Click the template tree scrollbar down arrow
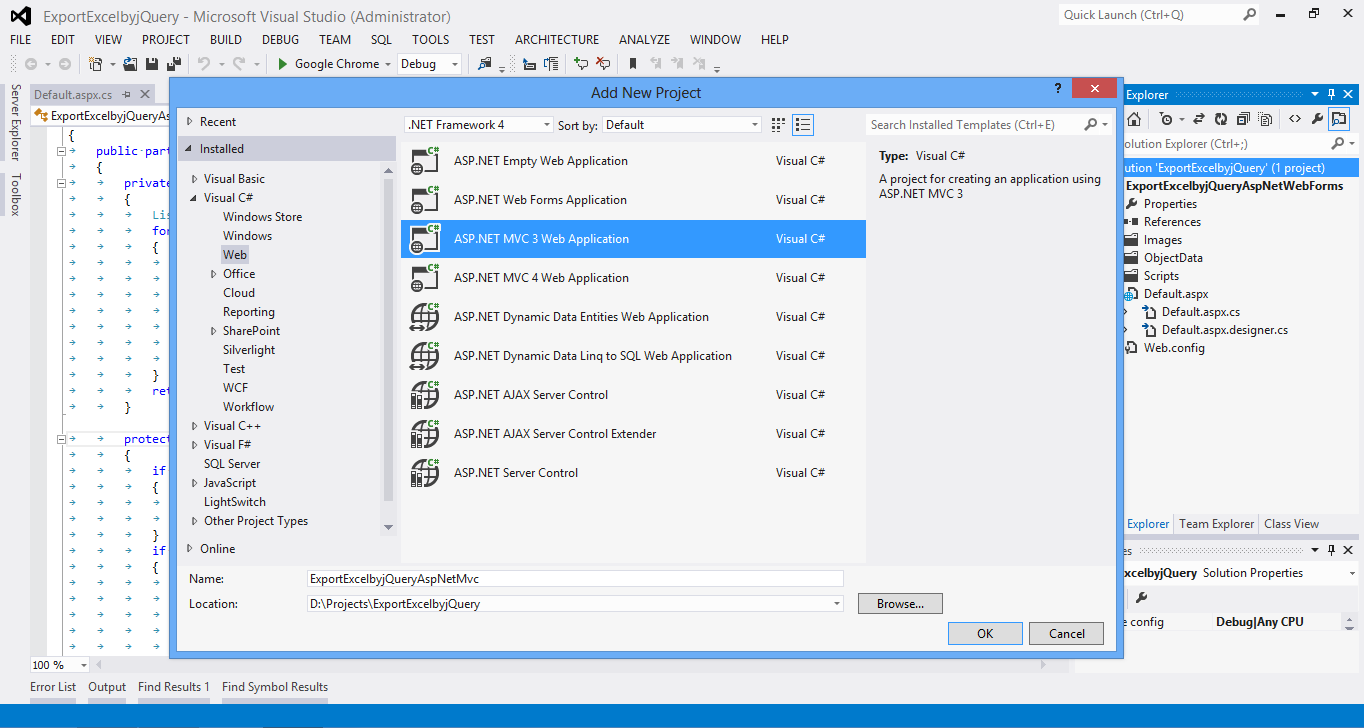Screen dimensions: 1364x728 click(389, 526)
